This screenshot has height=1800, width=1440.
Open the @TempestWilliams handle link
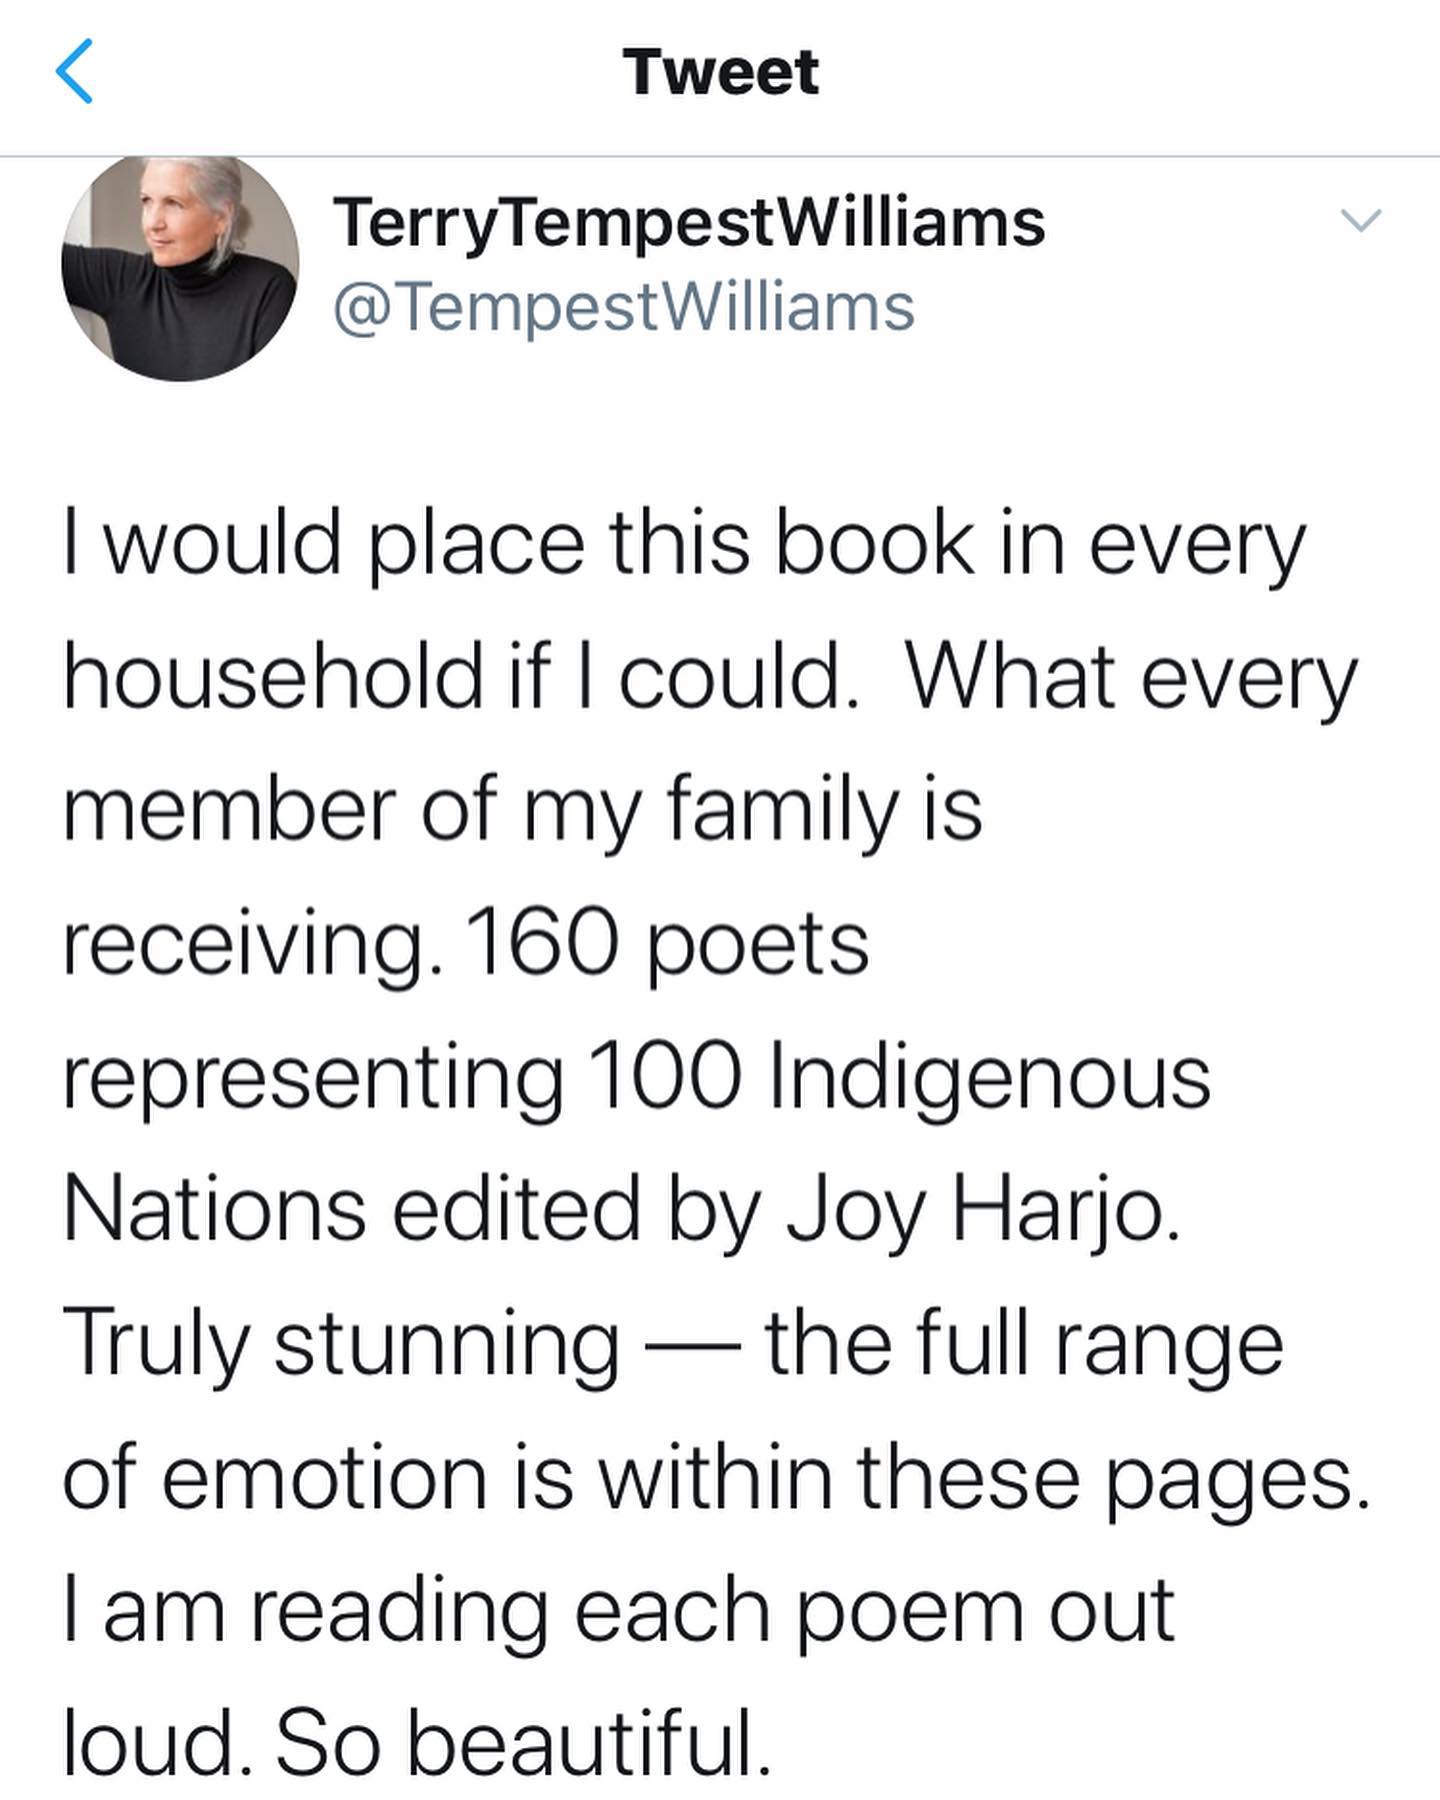point(623,307)
